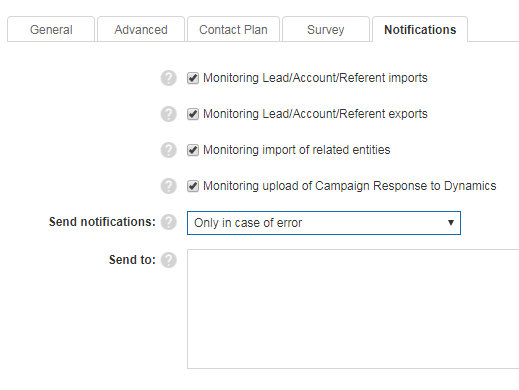Click the Send to help icon

click(x=169, y=260)
